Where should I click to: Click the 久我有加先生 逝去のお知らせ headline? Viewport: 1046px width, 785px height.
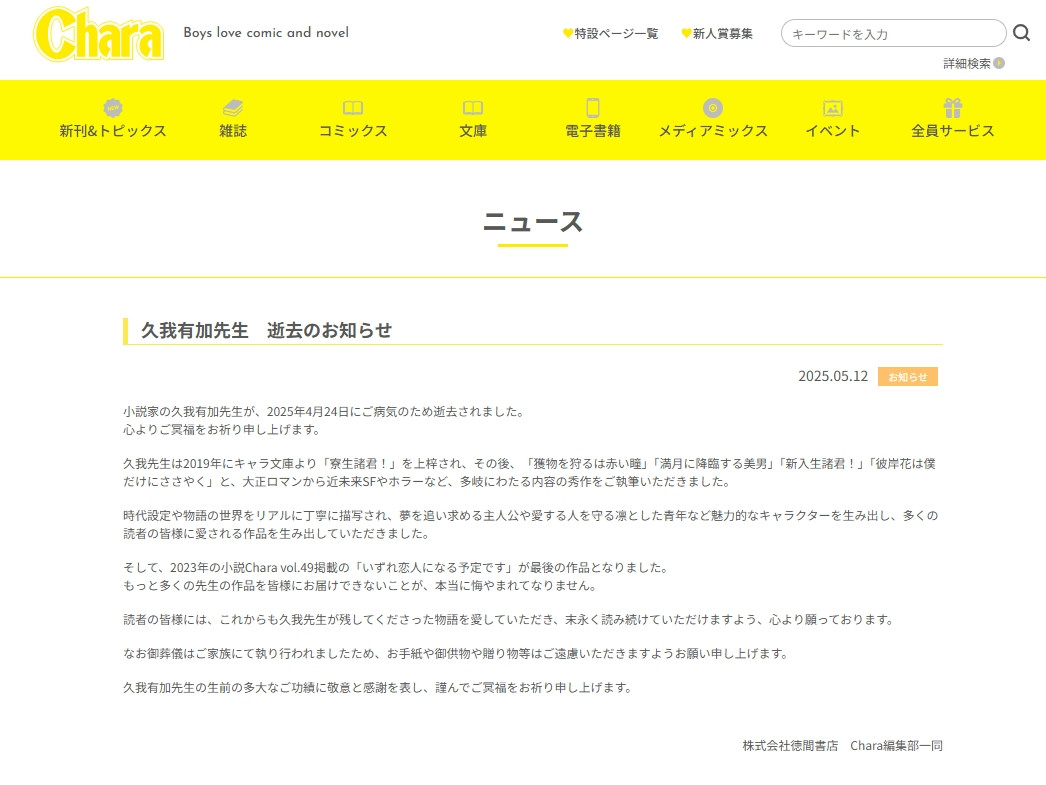point(267,331)
